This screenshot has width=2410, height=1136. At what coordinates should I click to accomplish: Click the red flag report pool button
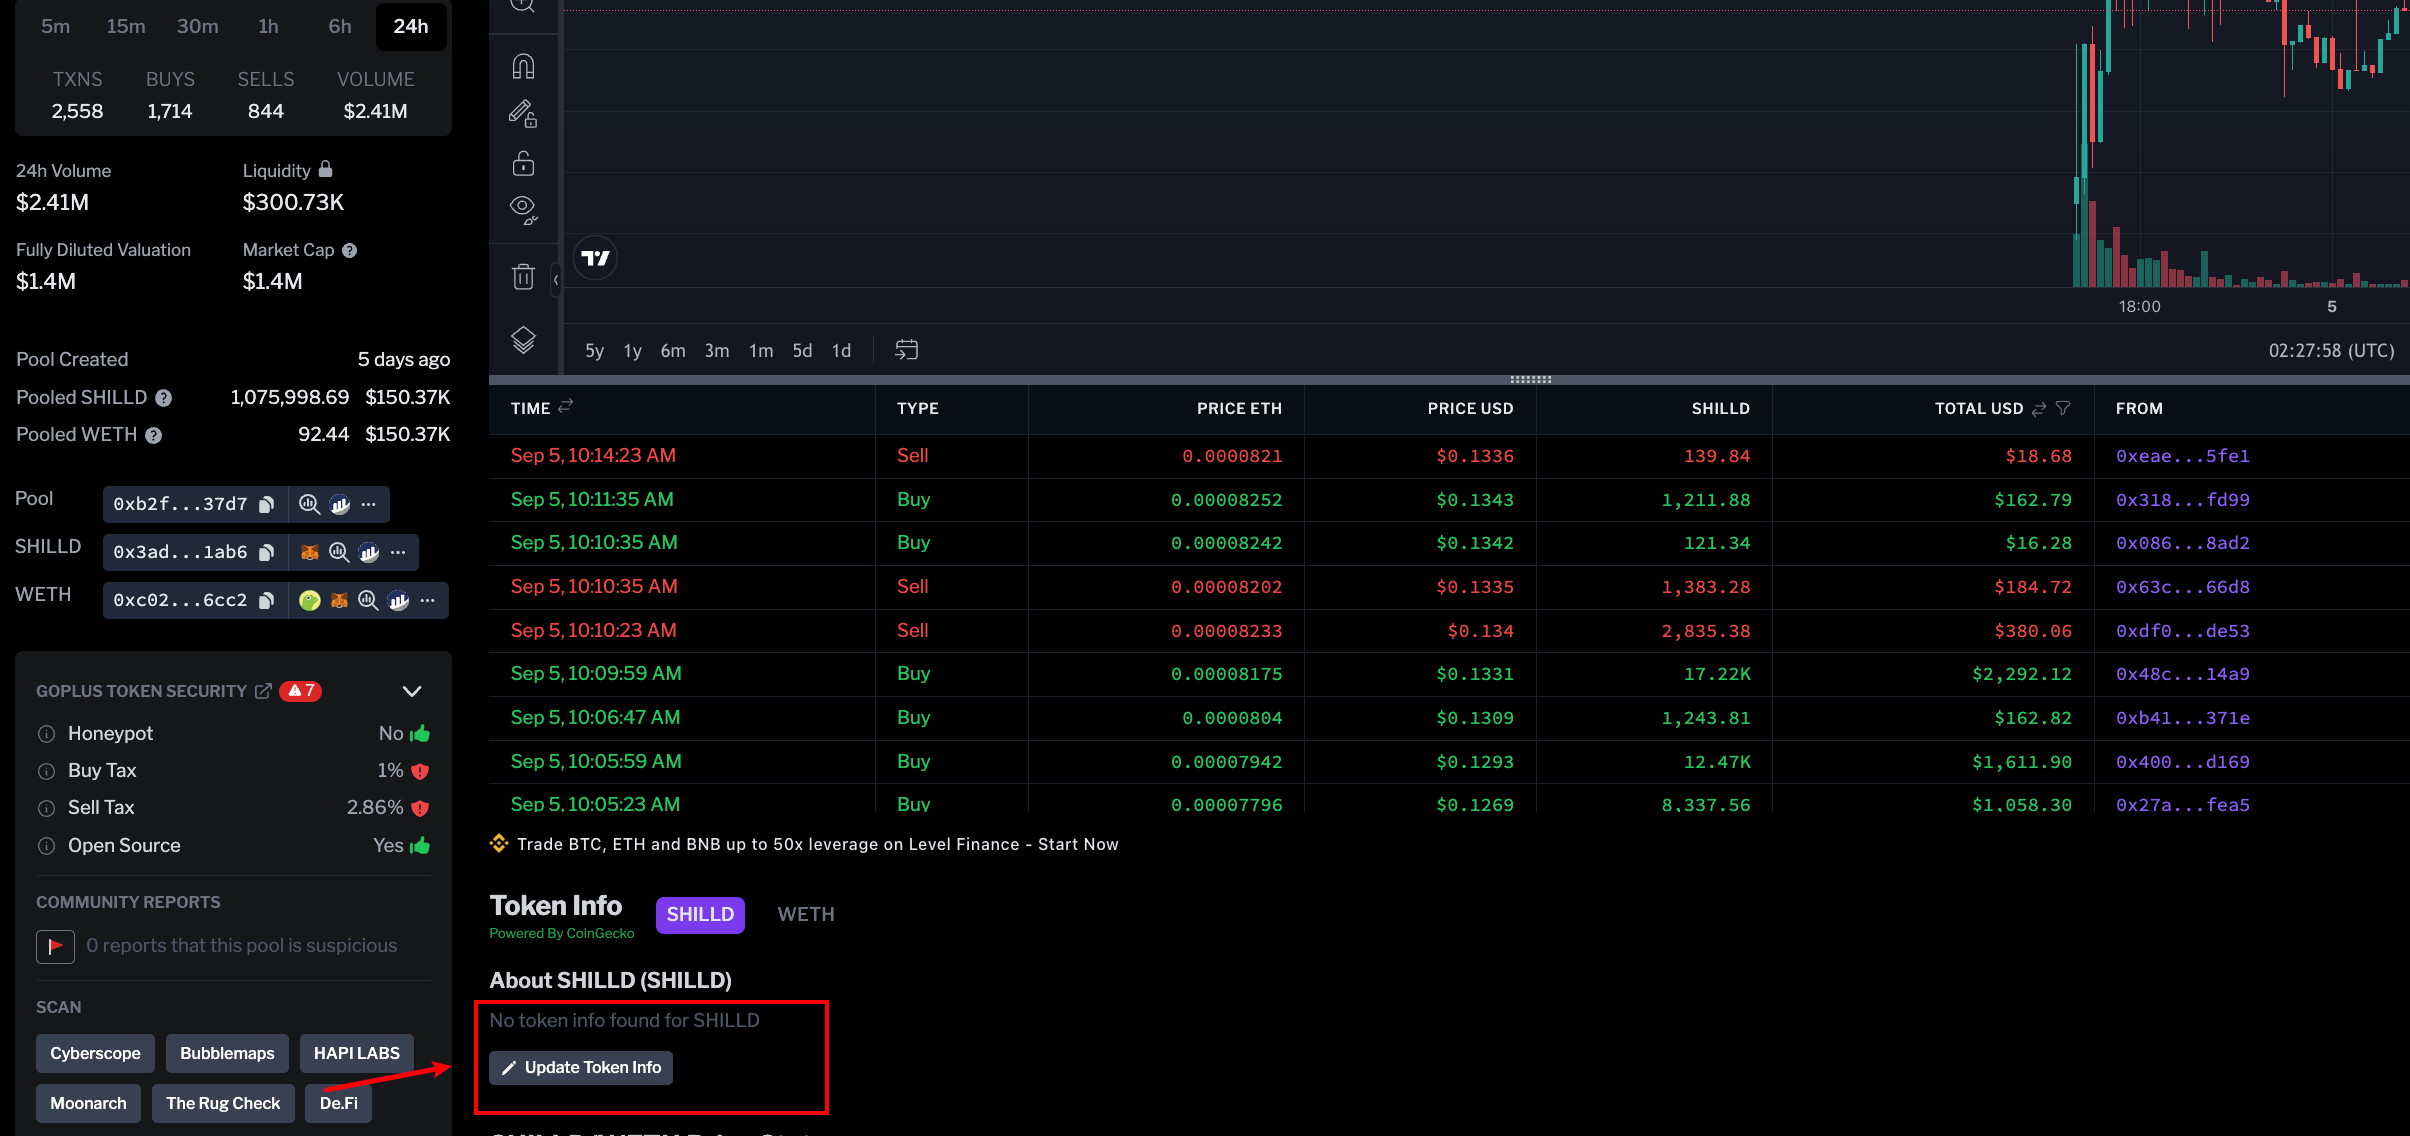(56, 946)
